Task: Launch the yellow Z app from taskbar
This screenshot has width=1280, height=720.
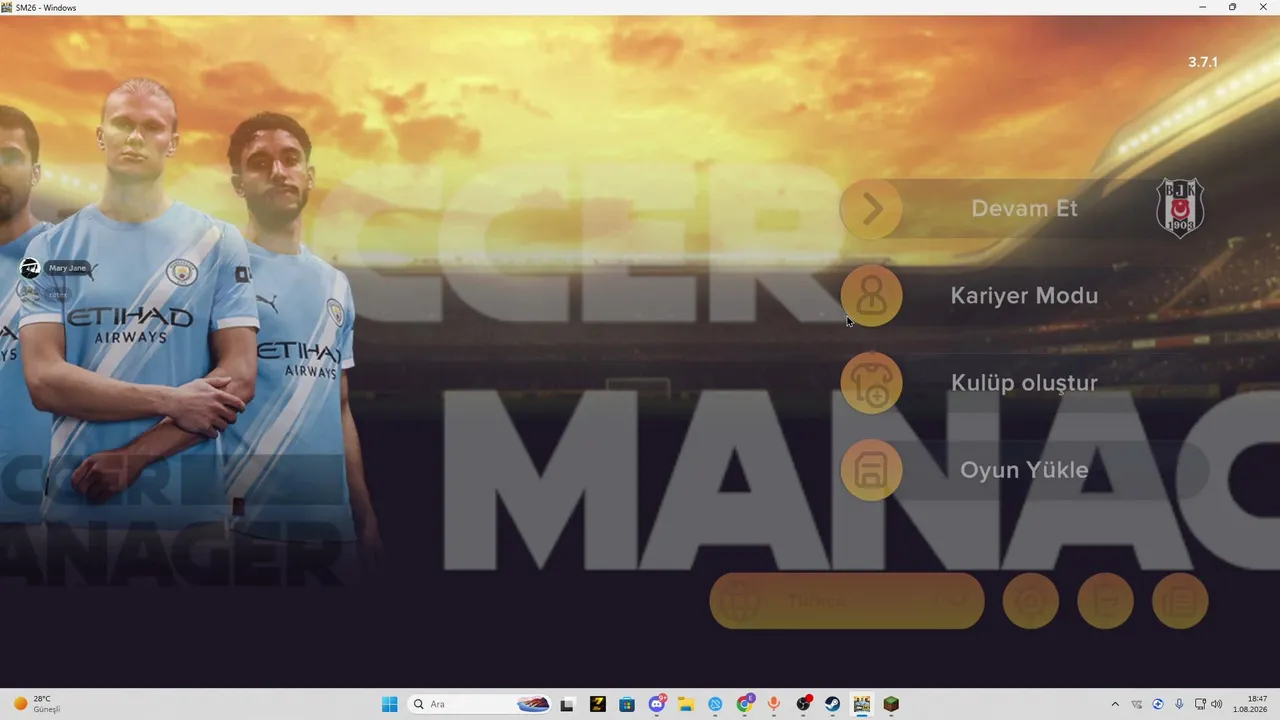Action: click(598, 704)
